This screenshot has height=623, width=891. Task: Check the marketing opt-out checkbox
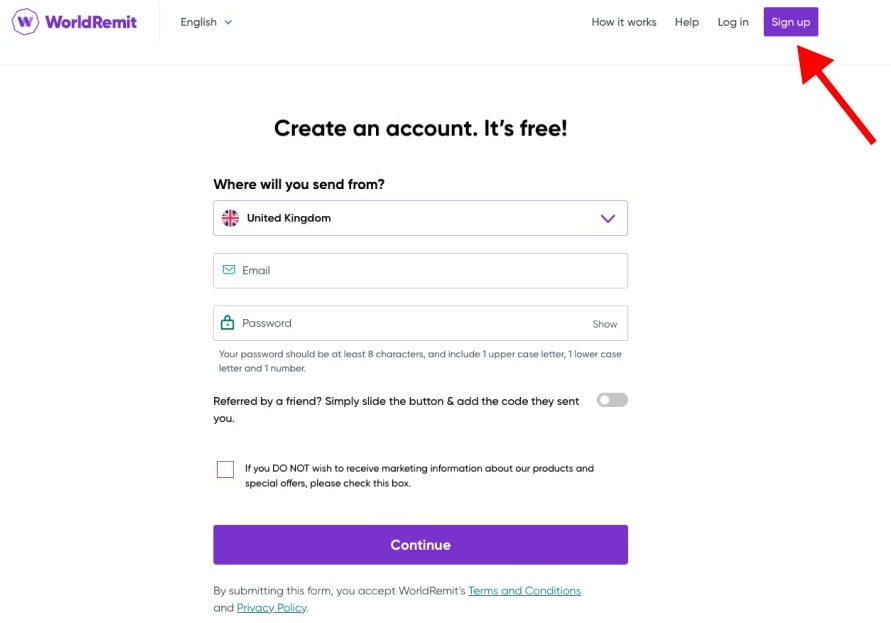tap(225, 469)
